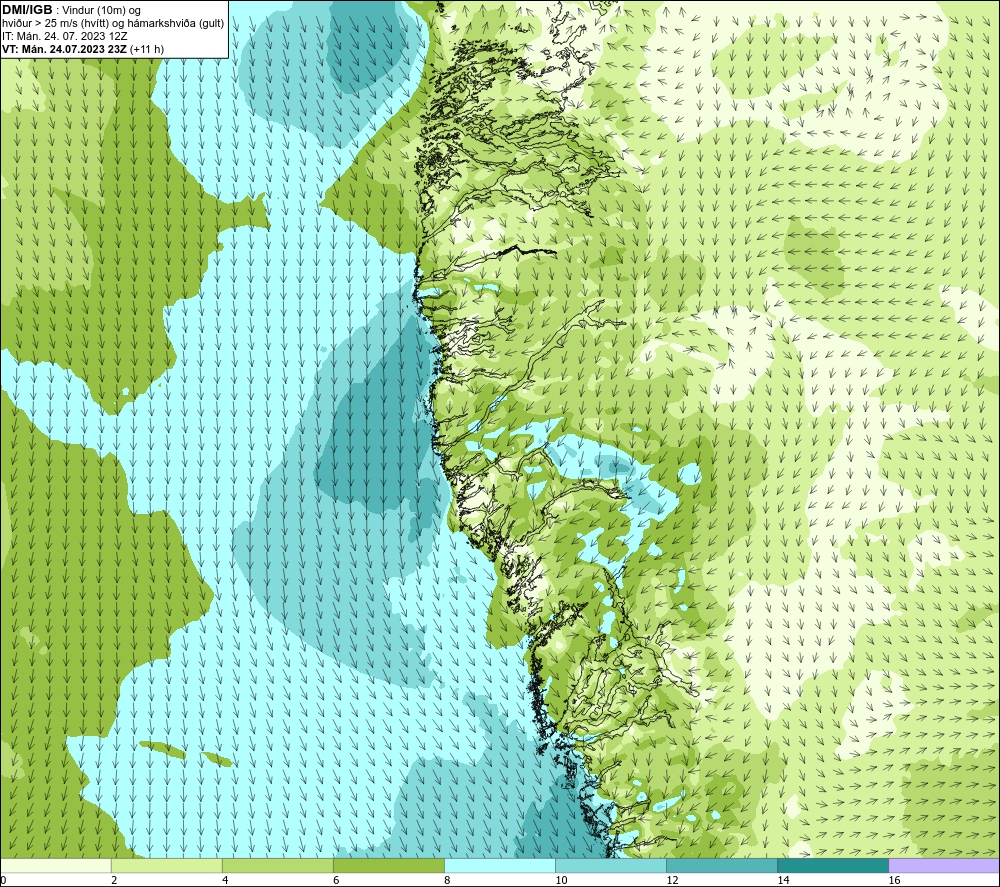
Task: Click the 'VT: Mán. 24.07.2023 23Z' line
Action: pos(64,49)
